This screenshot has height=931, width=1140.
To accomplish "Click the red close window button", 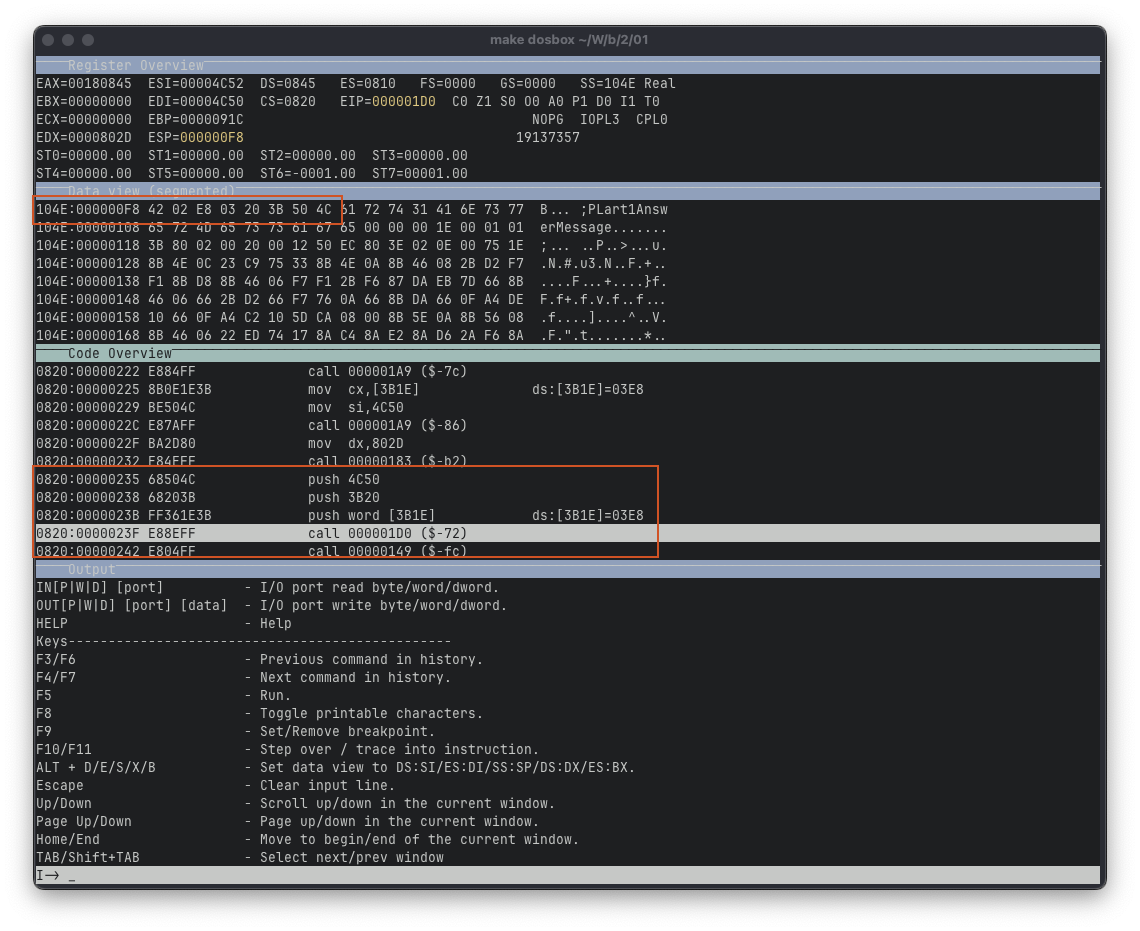I will pyautogui.click(x=49, y=40).
